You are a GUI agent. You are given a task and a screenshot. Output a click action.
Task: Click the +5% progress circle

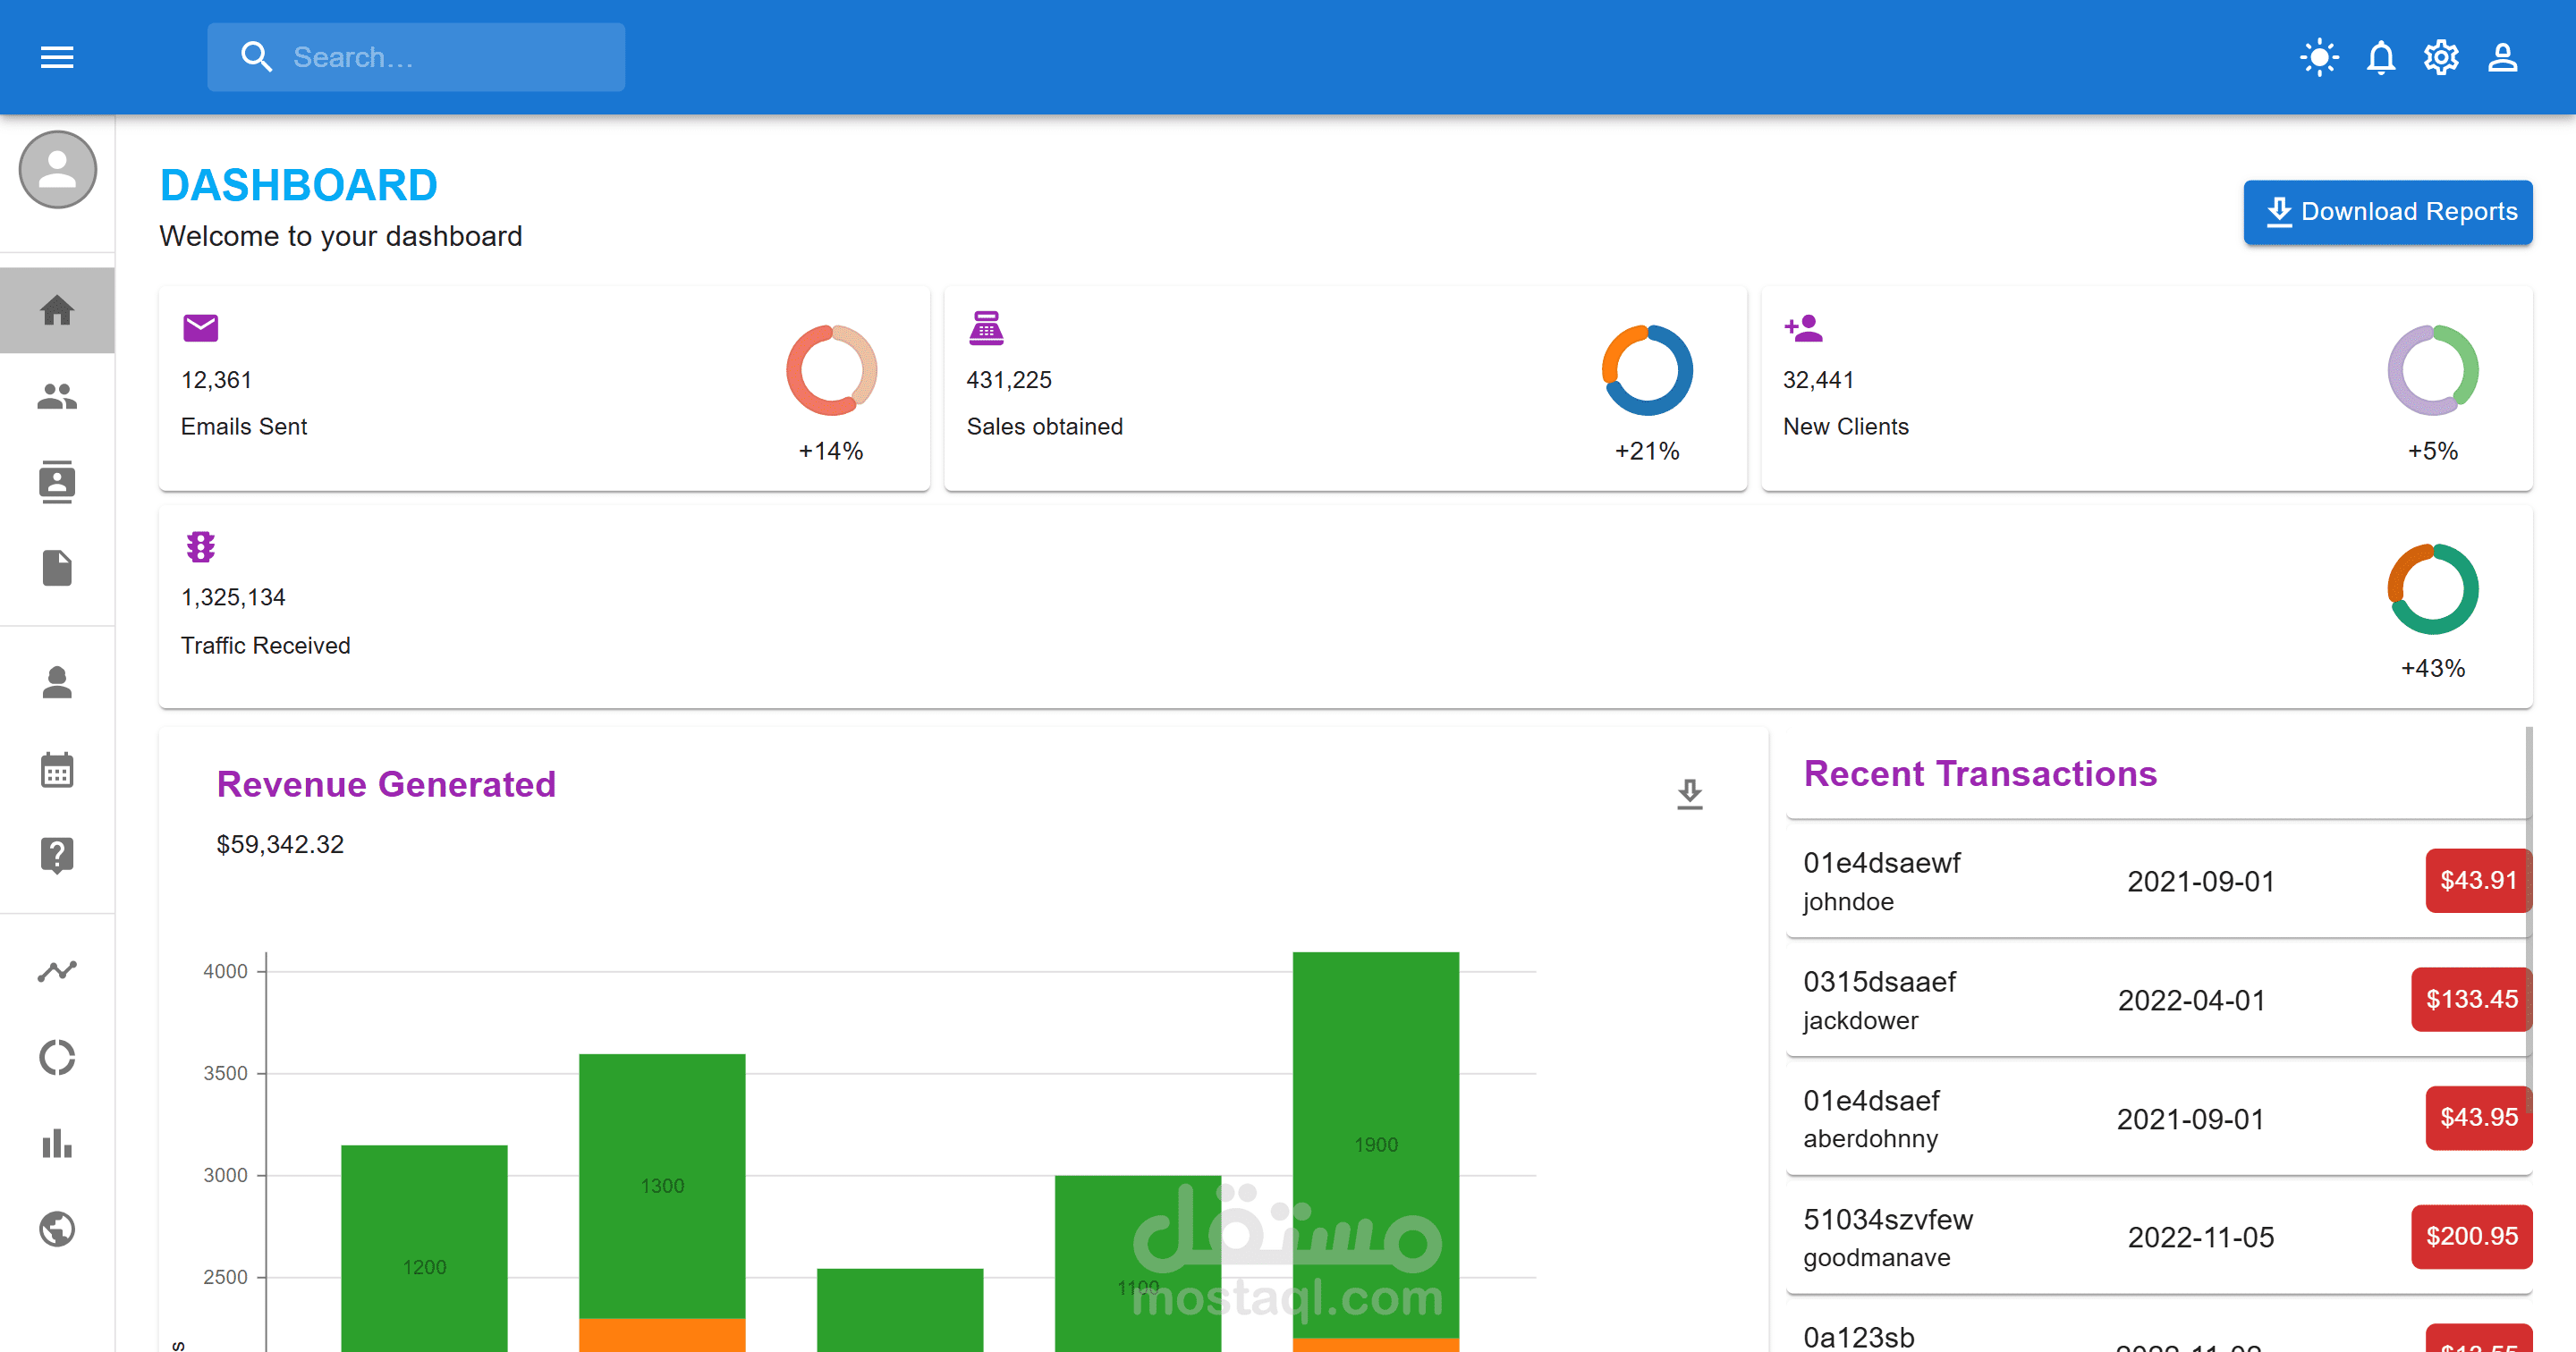click(x=2433, y=370)
